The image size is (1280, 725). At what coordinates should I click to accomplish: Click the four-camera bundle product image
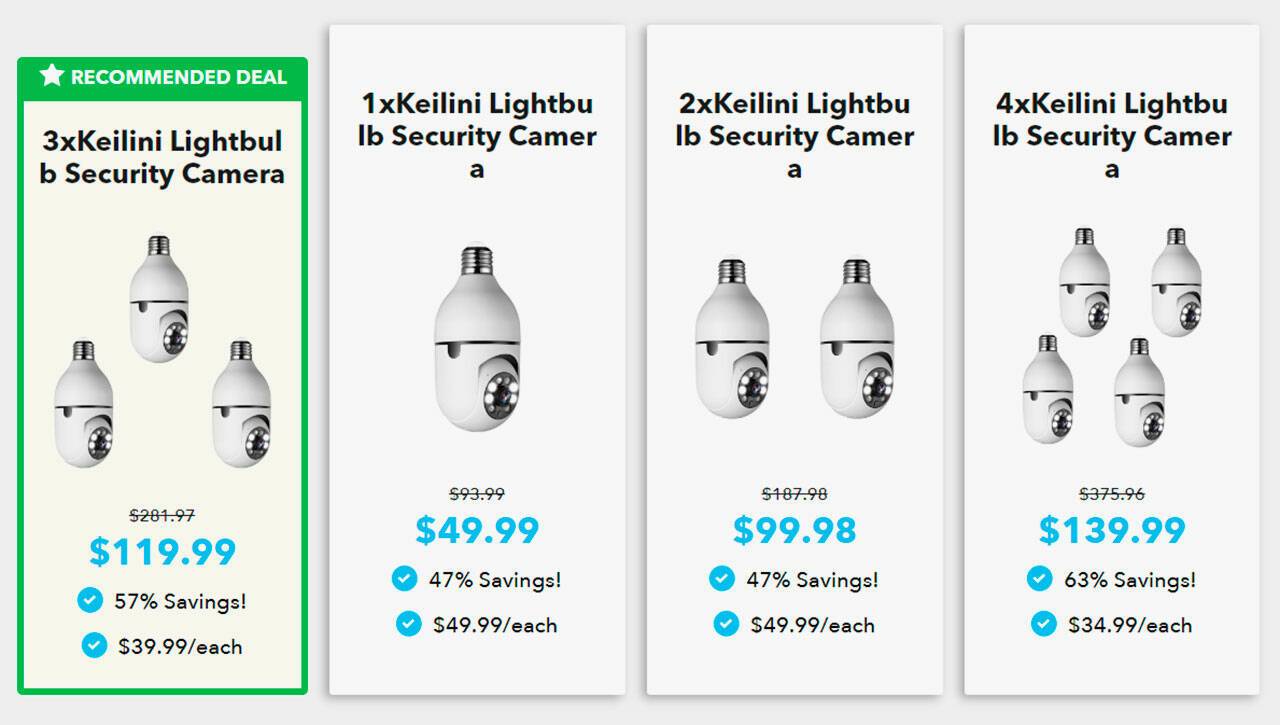click(1112, 336)
